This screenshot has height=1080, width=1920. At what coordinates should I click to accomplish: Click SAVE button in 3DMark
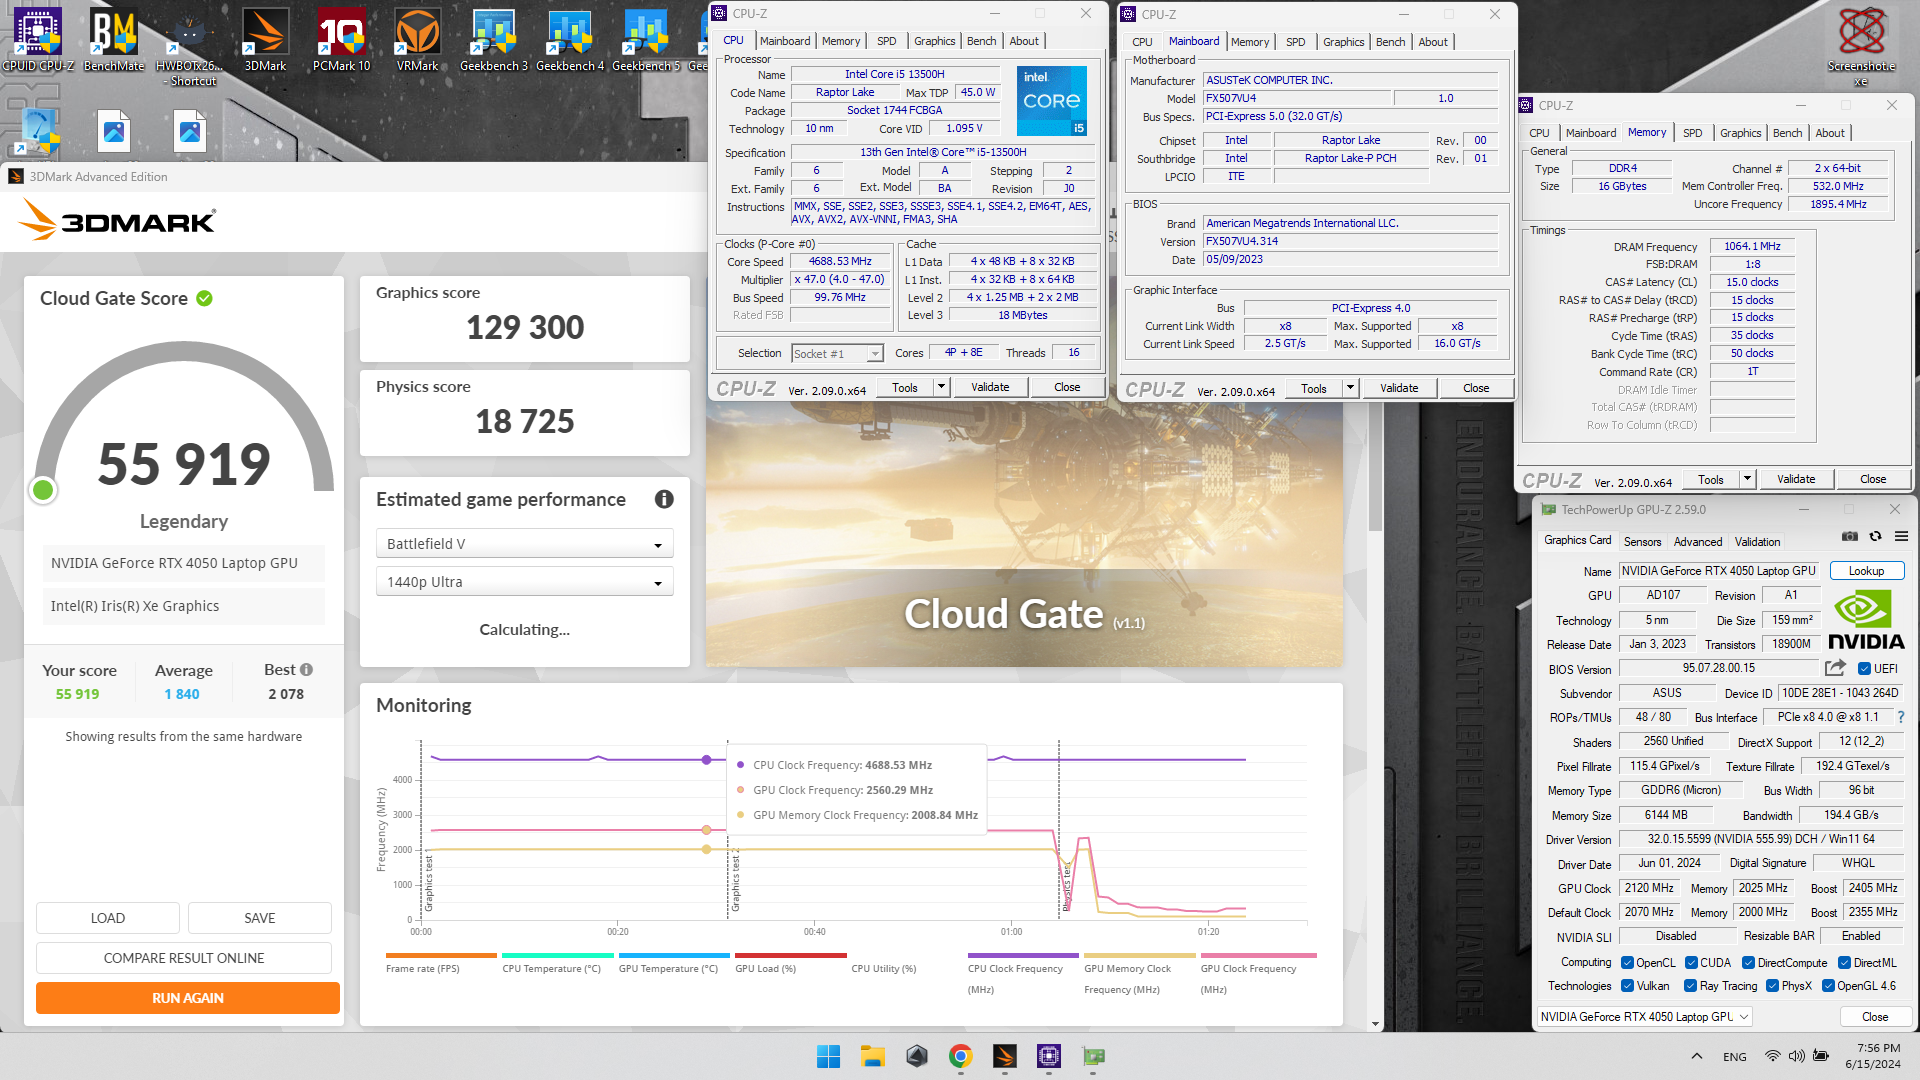pyautogui.click(x=260, y=918)
